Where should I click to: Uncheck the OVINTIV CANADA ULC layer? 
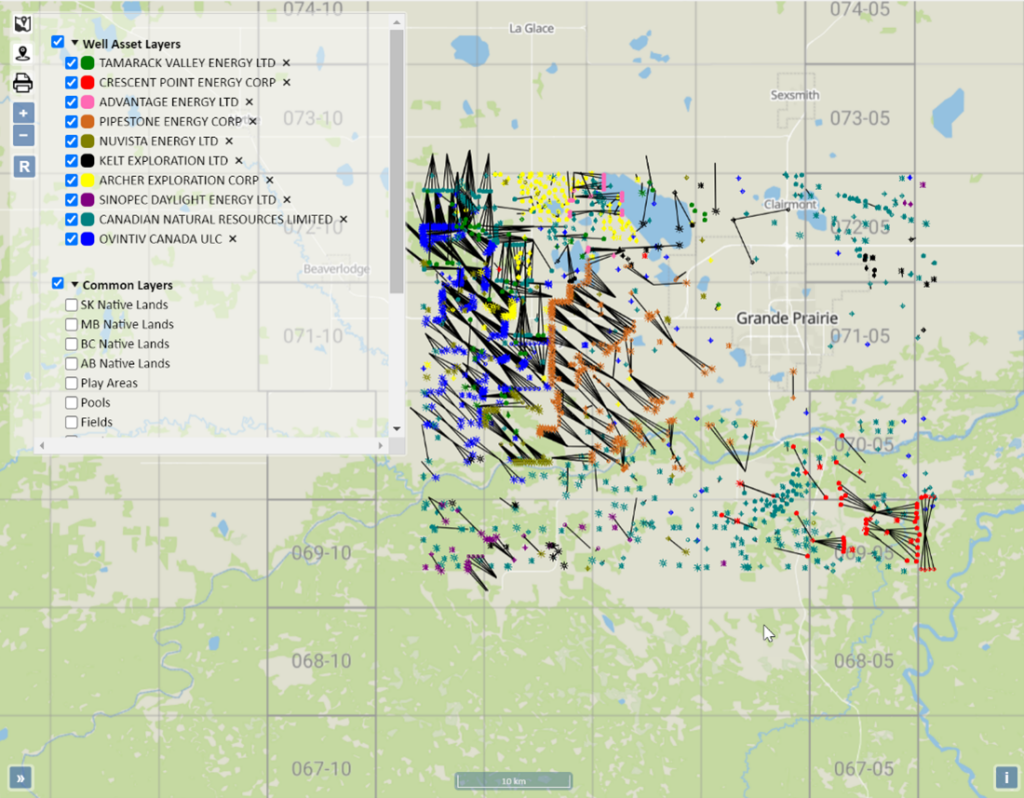(x=70, y=239)
